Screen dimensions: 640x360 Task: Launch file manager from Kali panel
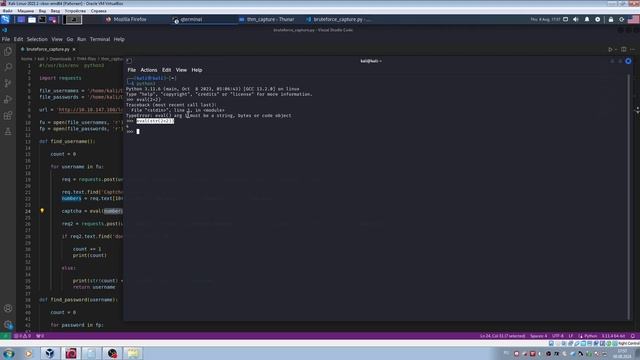pyautogui.click(x=31, y=19)
